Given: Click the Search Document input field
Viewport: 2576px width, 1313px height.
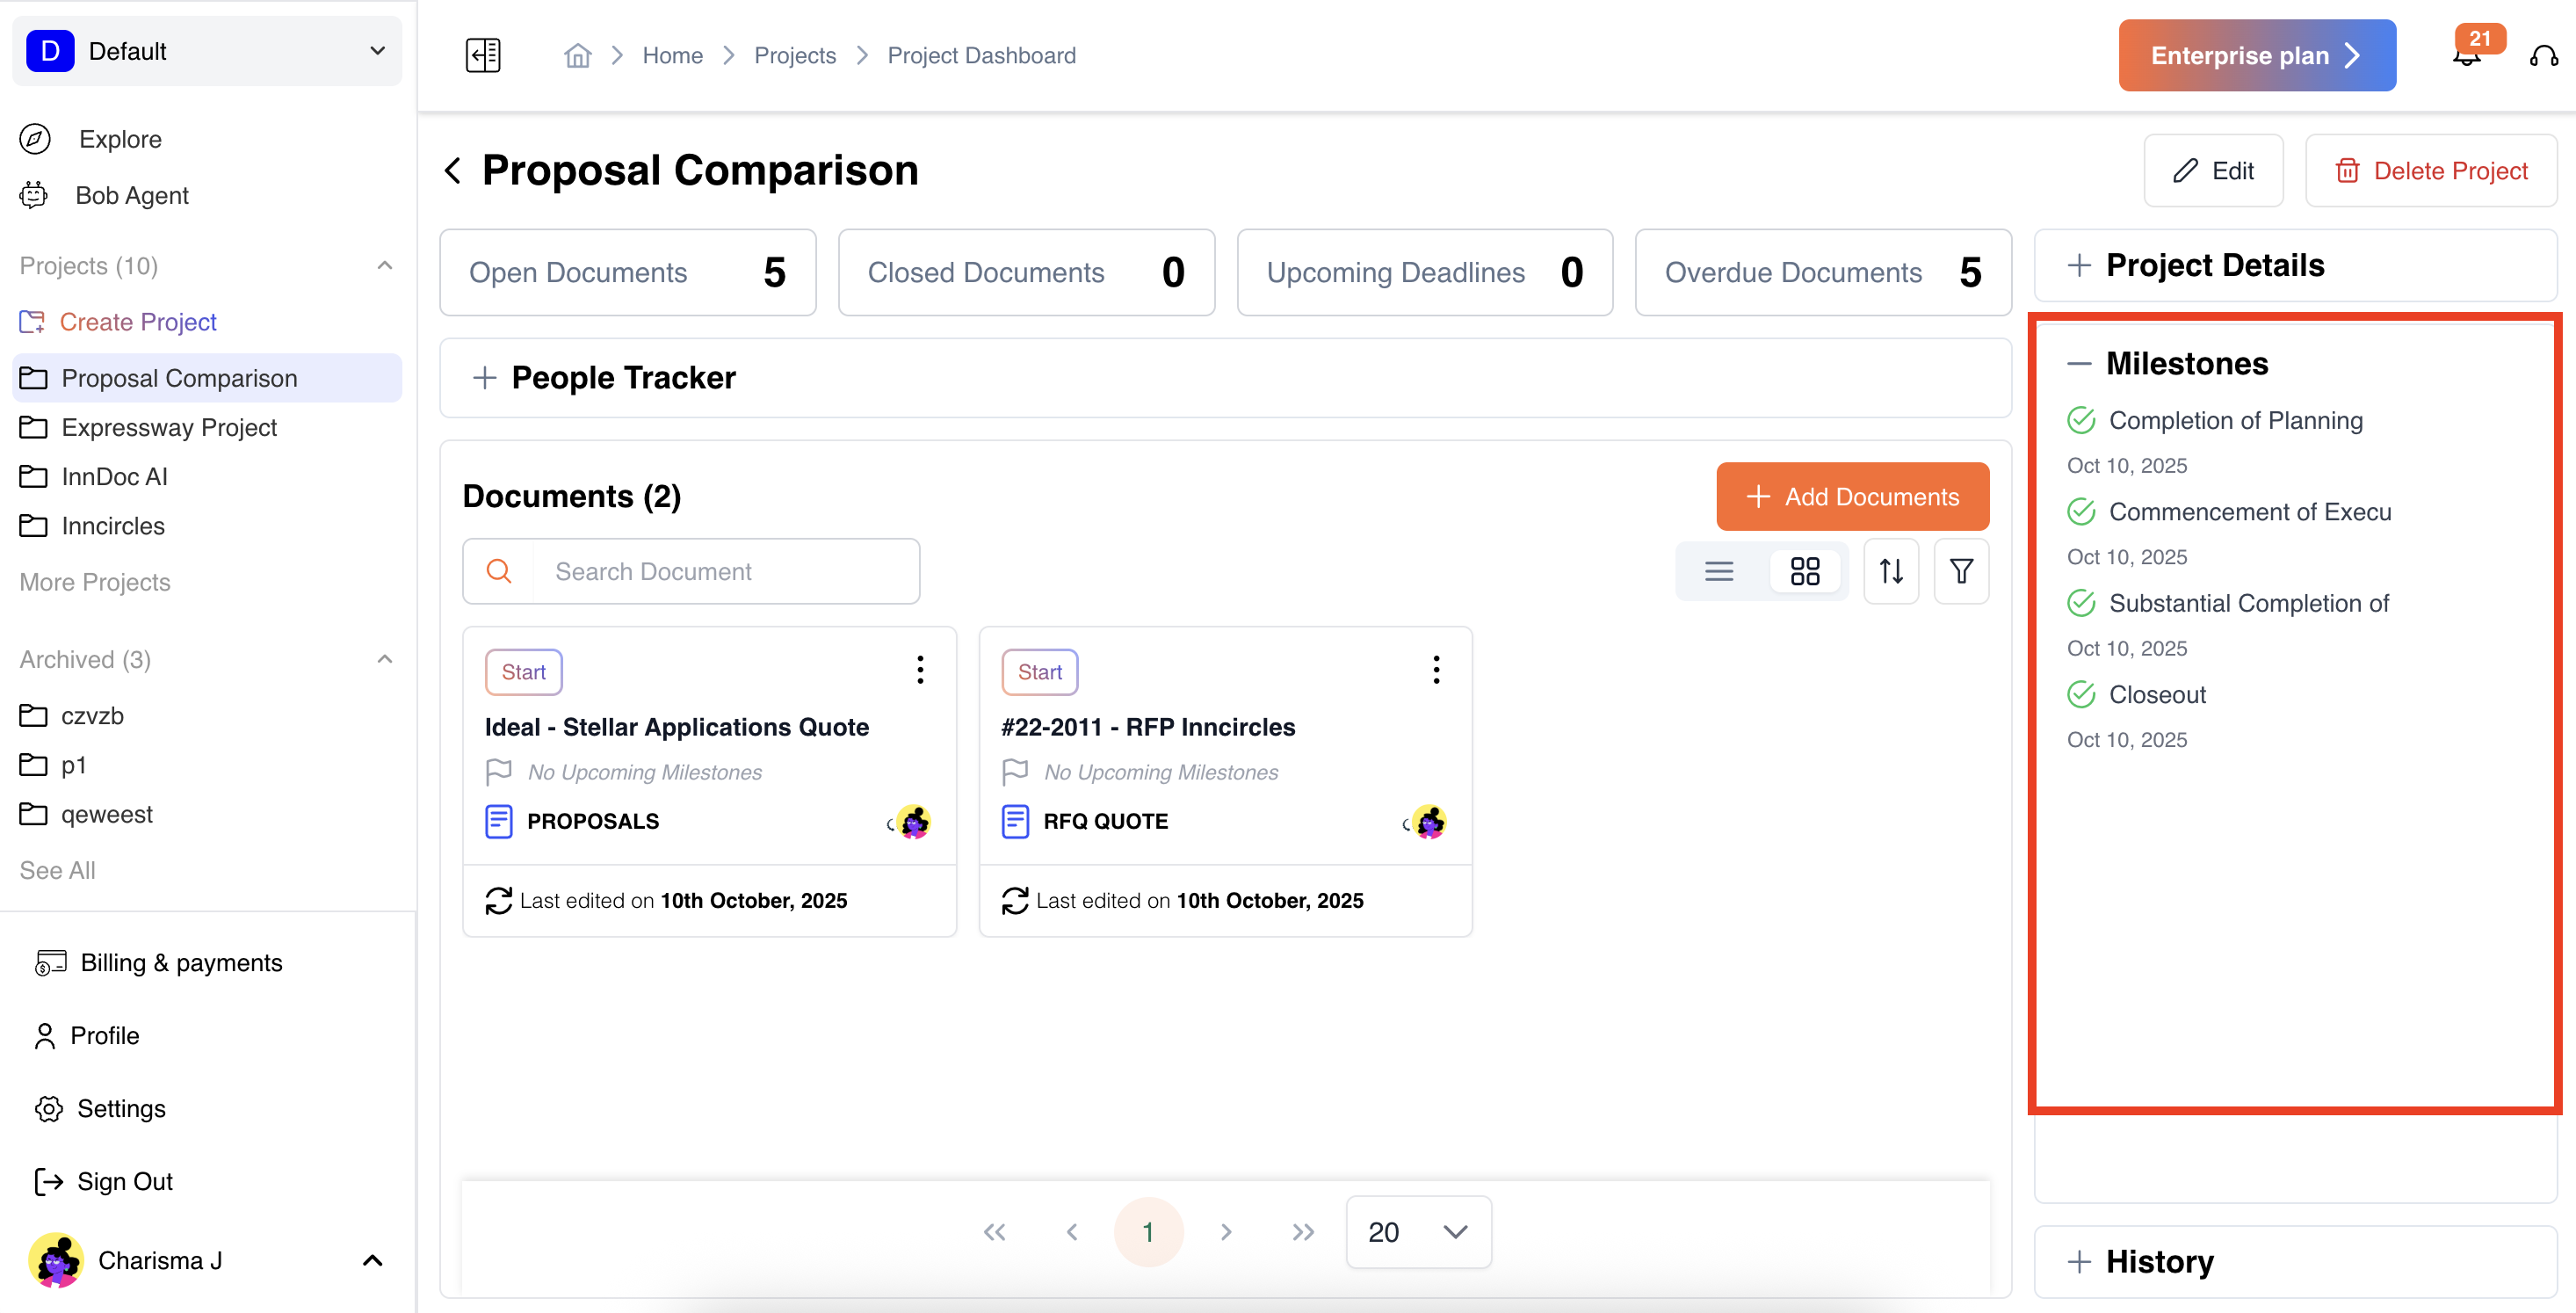Looking at the screenshot, I should [x=725, y=571].
